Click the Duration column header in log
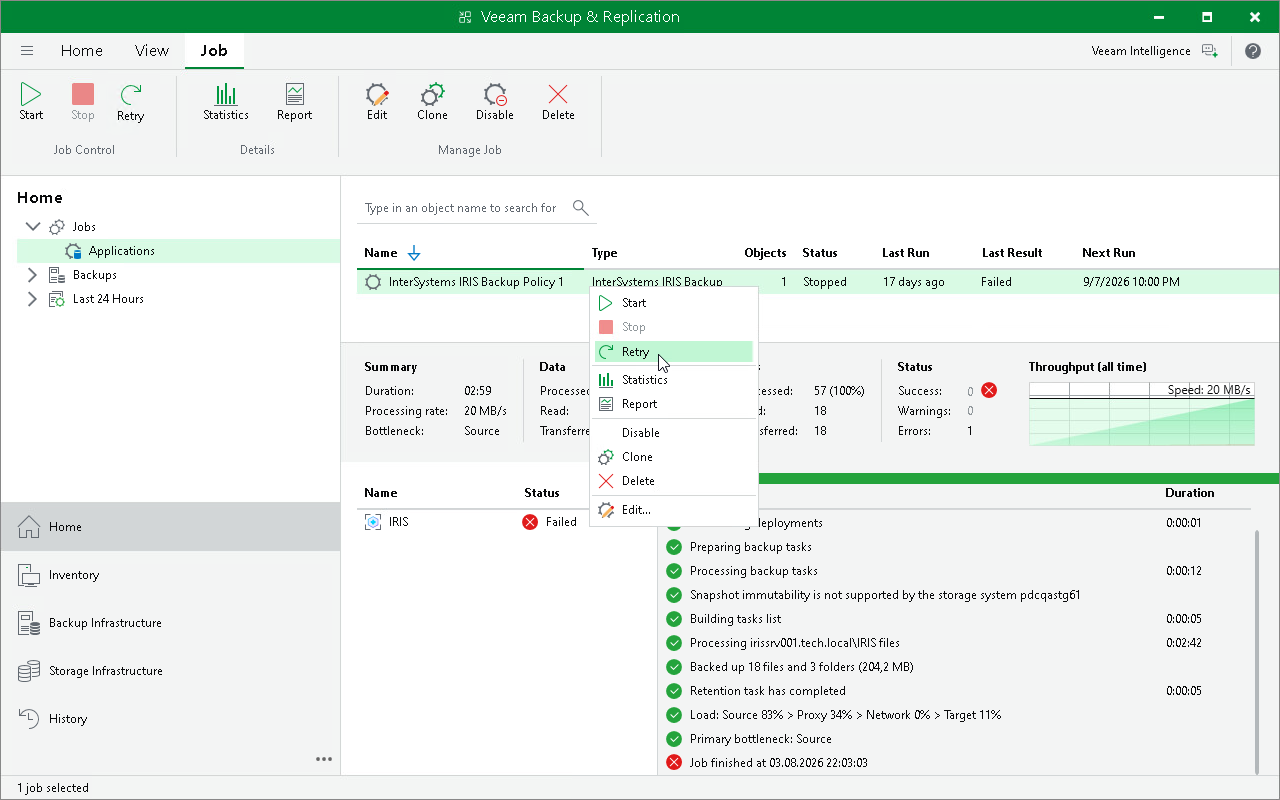The image size is (1280, 800). tap(1190, 493)
